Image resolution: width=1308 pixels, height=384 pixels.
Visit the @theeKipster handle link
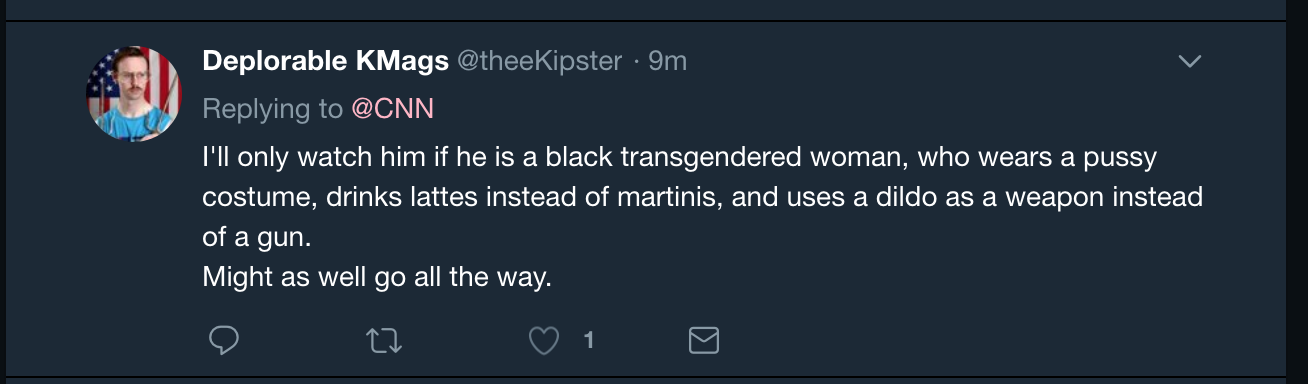point(540,61)
